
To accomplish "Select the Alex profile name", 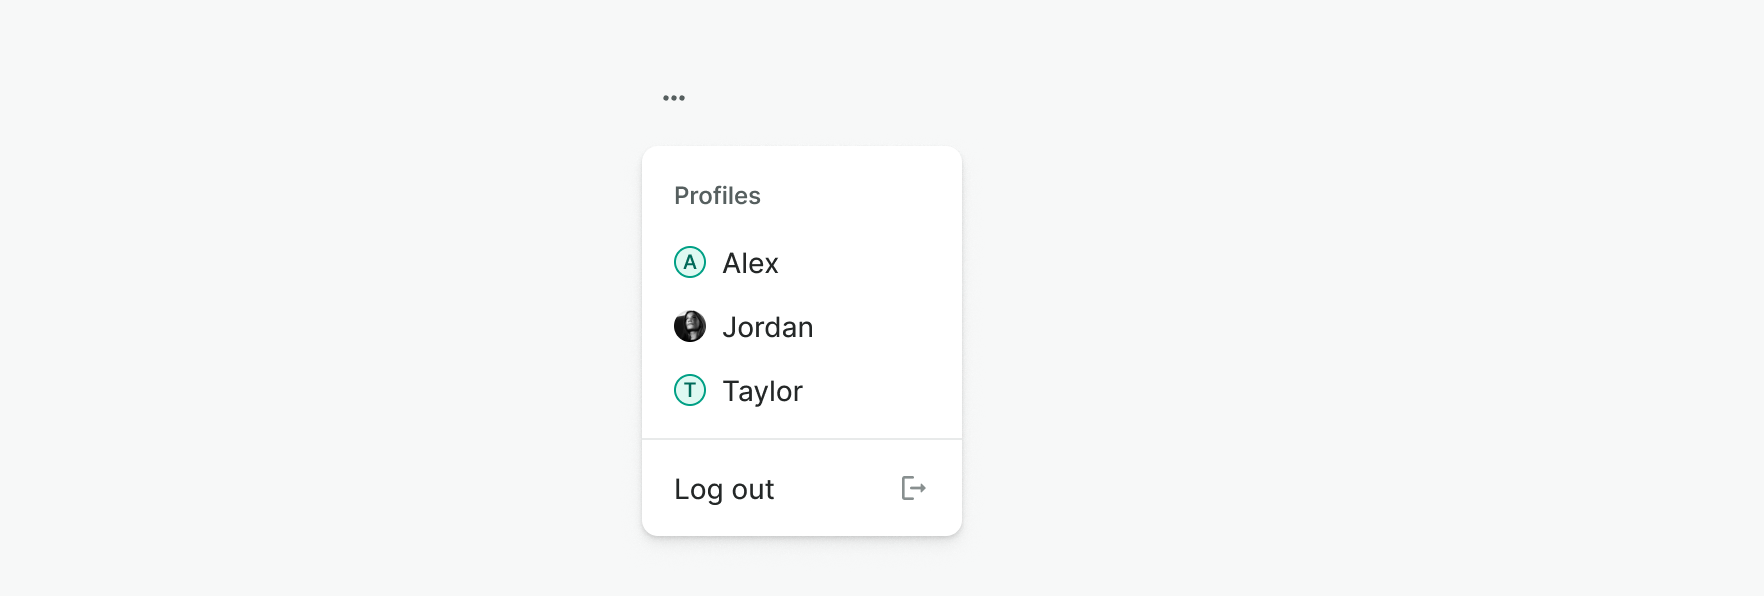I will click(x=750, y=263).
